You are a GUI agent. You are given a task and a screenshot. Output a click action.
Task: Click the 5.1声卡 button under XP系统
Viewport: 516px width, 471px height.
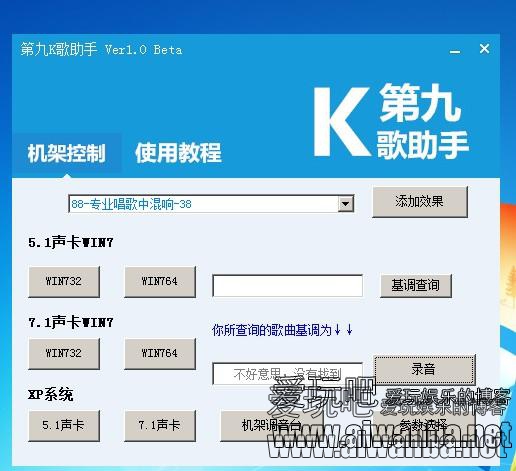point(64,426)
